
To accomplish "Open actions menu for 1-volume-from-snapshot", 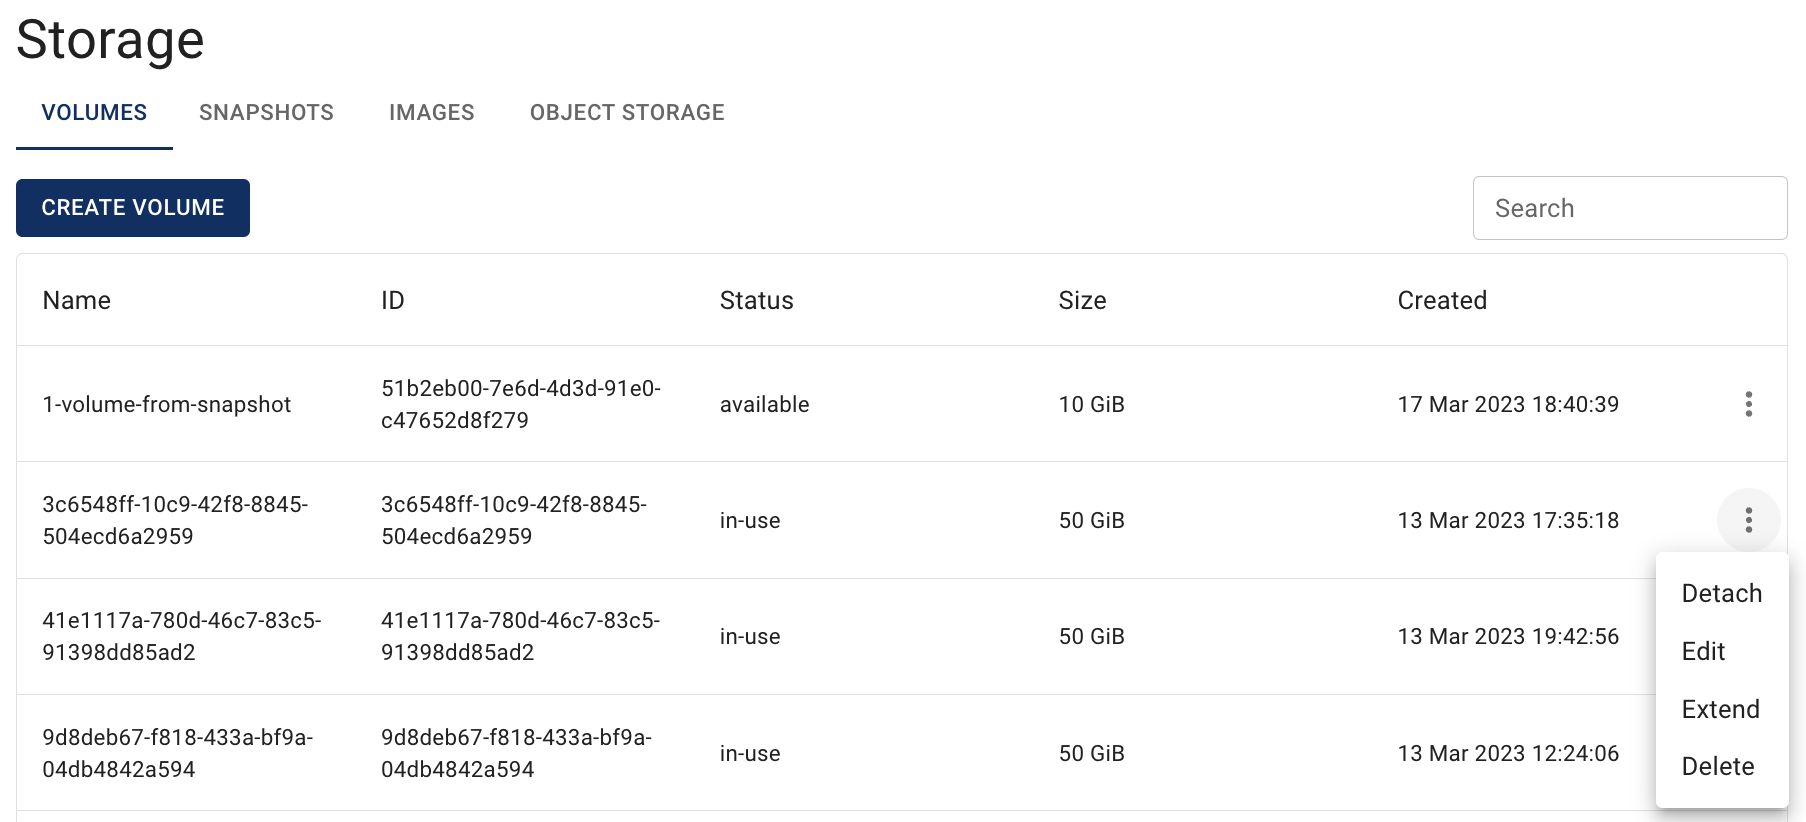I will pos(1748,404).
